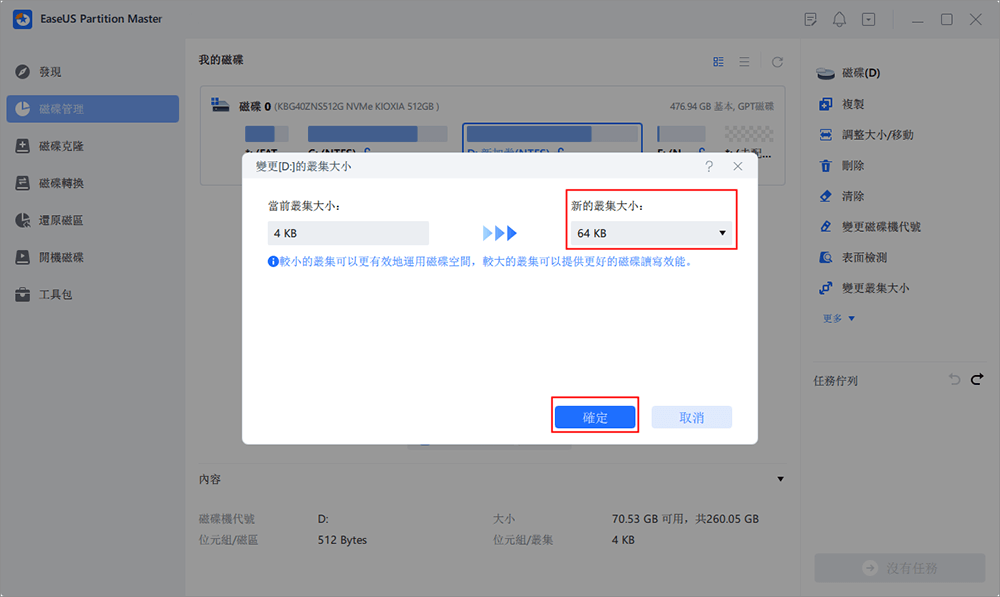Click the 磁碟(D) header in right panel
Screen dimensions: 1000x597
849,73
